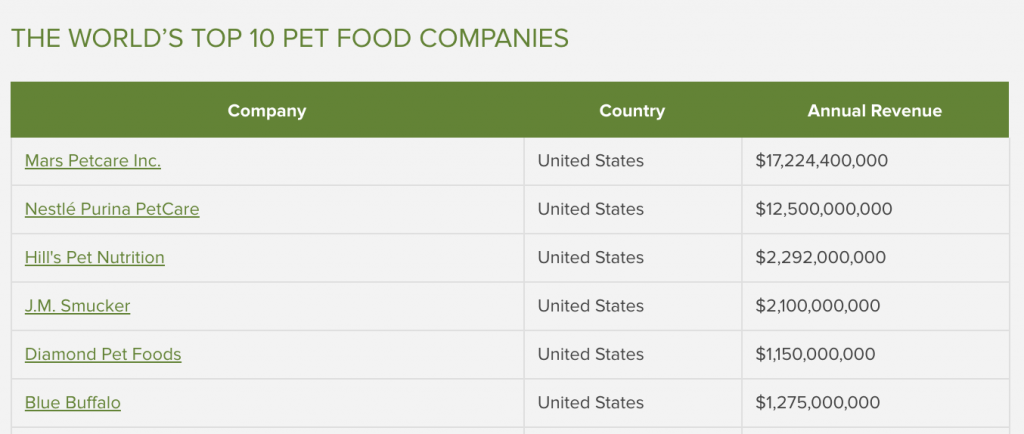Click the Annual Revenue column header
This screenshot has height=434, width=1024.
click(x=874, y=110)
